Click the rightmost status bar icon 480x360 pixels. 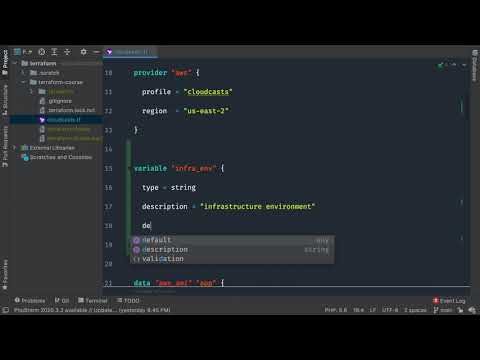pyautogui.click(x=472, y=310)
